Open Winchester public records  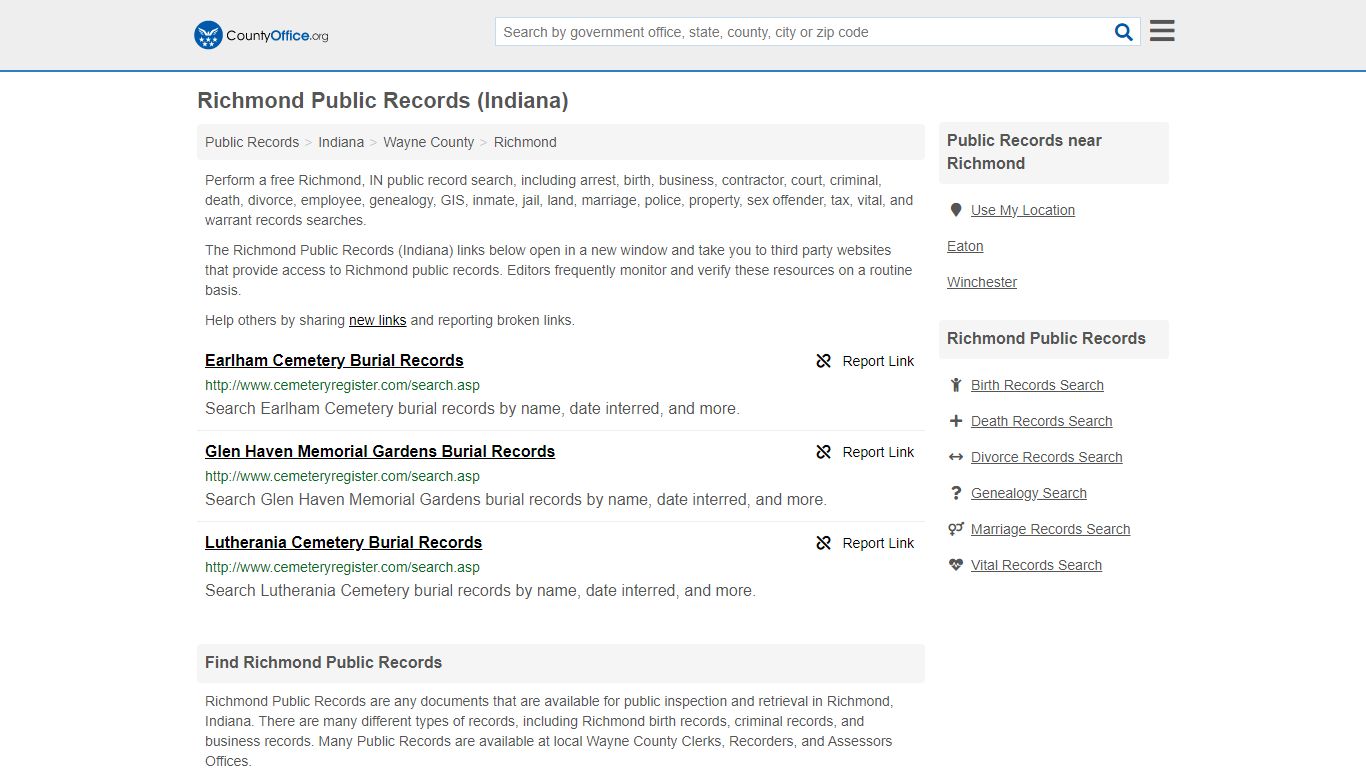[x=982, y=282]
